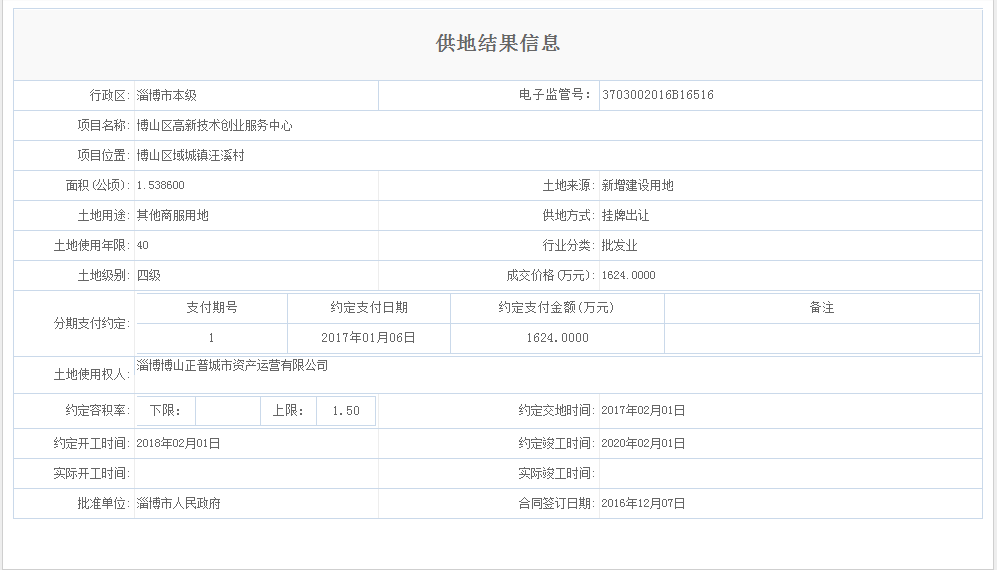Select upper limit value 1.50
This screenshot has height=570, width=997.
(346, 411)
